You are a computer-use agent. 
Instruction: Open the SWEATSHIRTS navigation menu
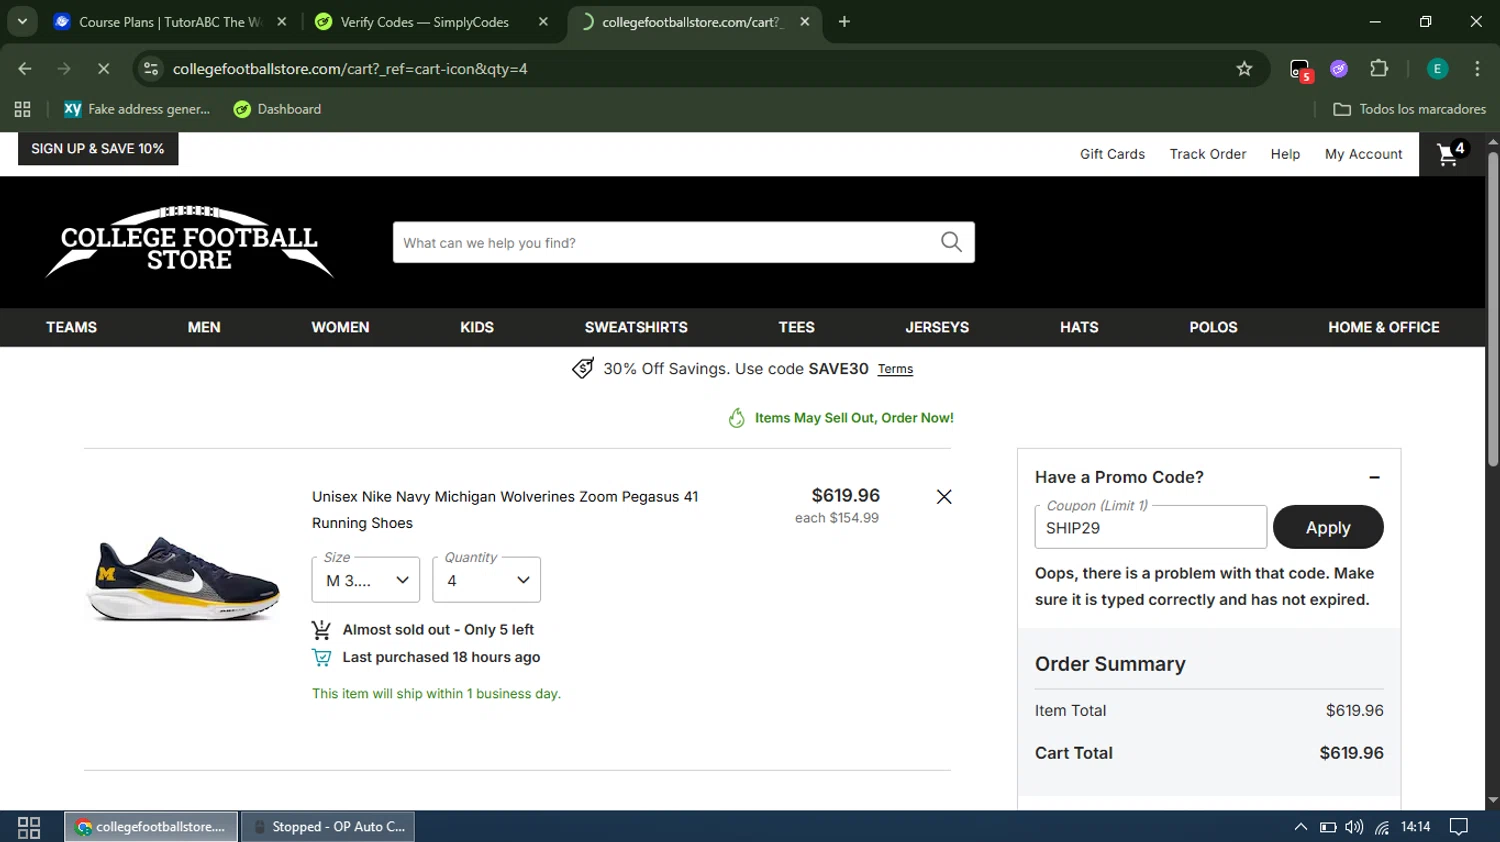(636, 327)
